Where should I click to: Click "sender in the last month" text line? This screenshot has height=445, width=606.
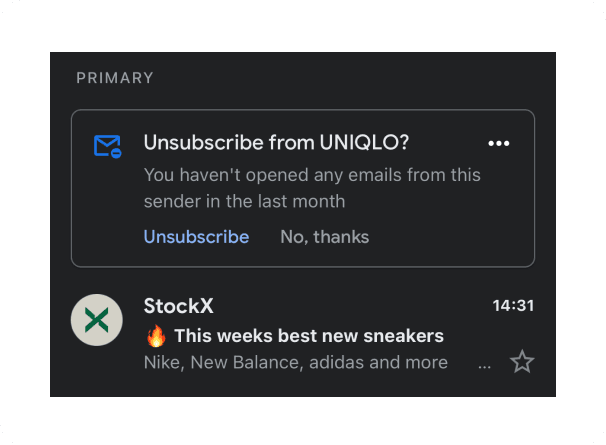pos(244,201)
